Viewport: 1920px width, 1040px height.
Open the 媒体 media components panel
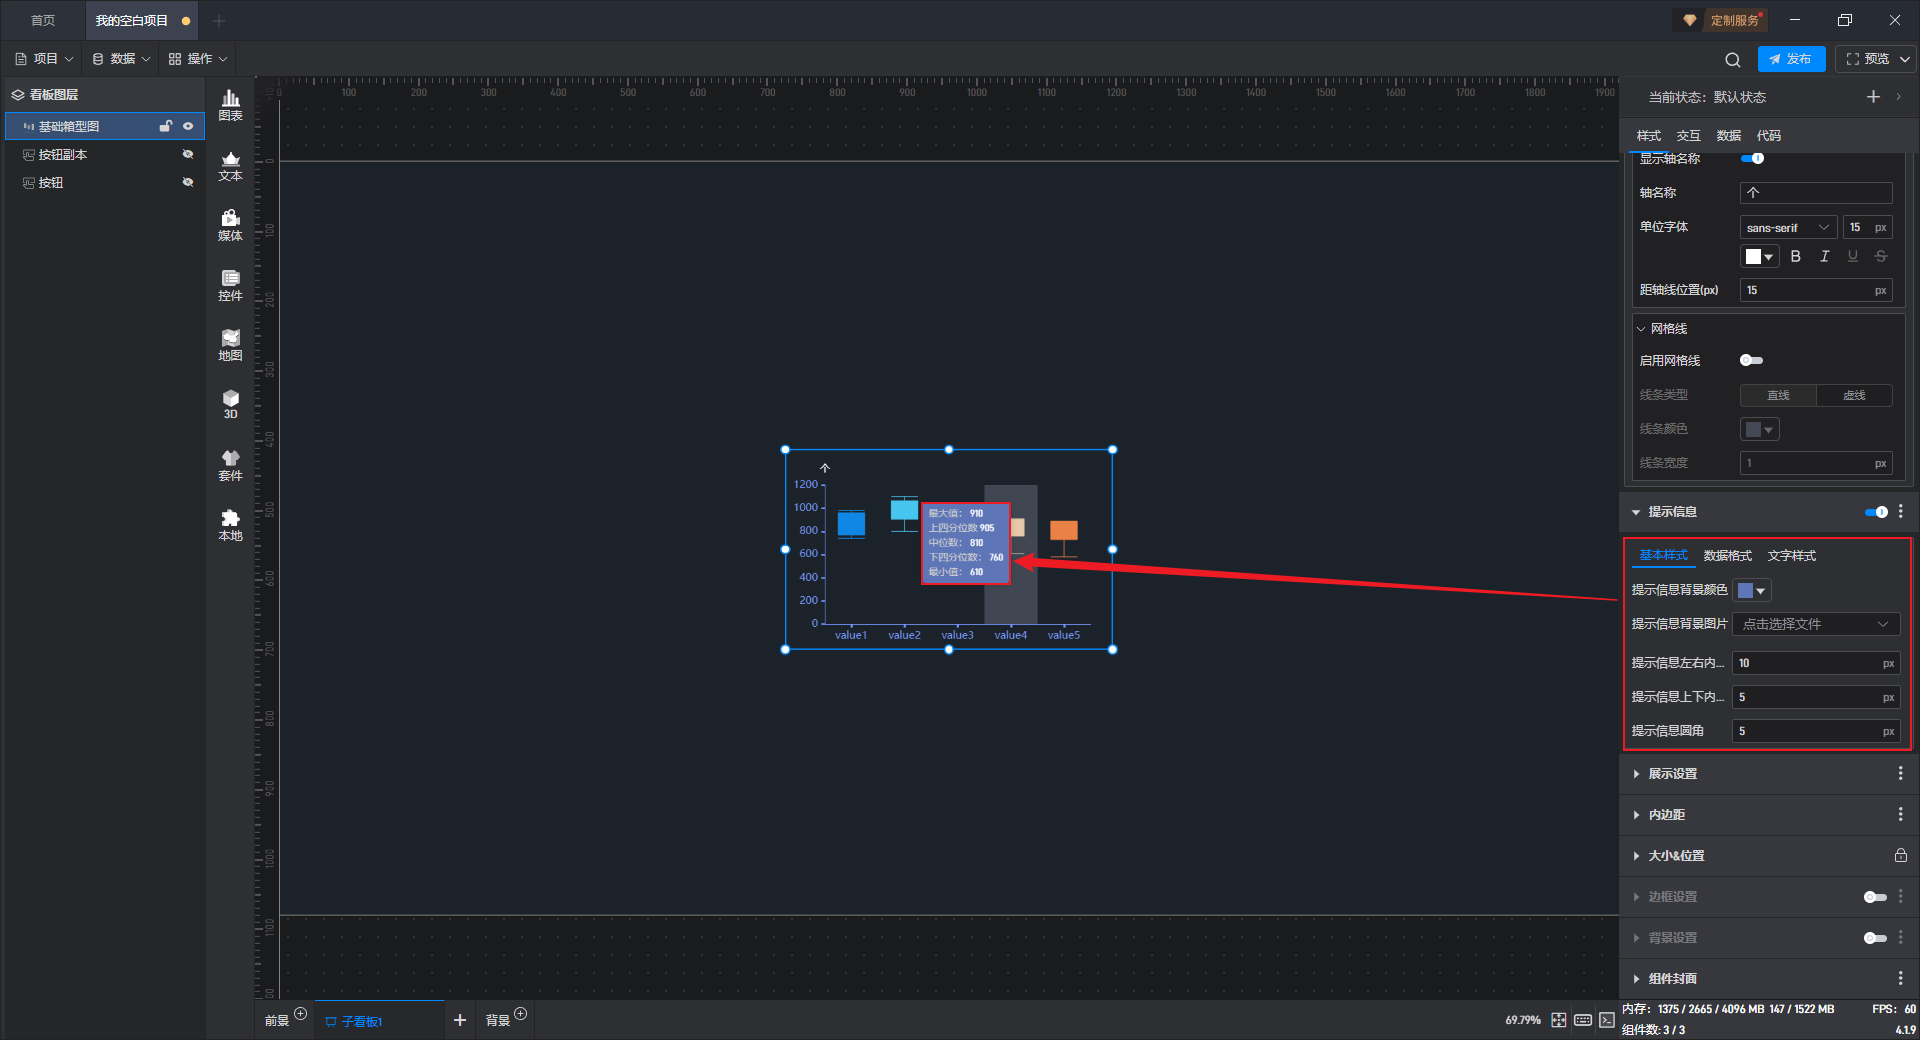230,225
